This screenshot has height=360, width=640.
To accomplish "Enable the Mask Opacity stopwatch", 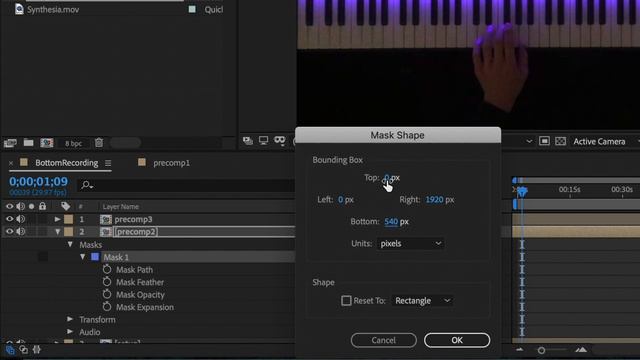I will pyautogui.click(x=107, y=294).
